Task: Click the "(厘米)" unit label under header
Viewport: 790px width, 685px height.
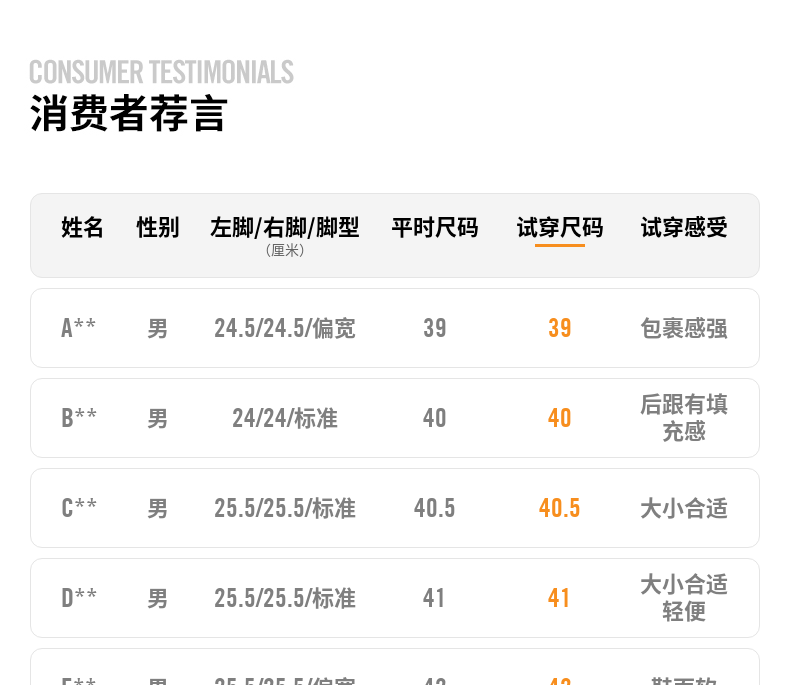Action: point(285,251)
